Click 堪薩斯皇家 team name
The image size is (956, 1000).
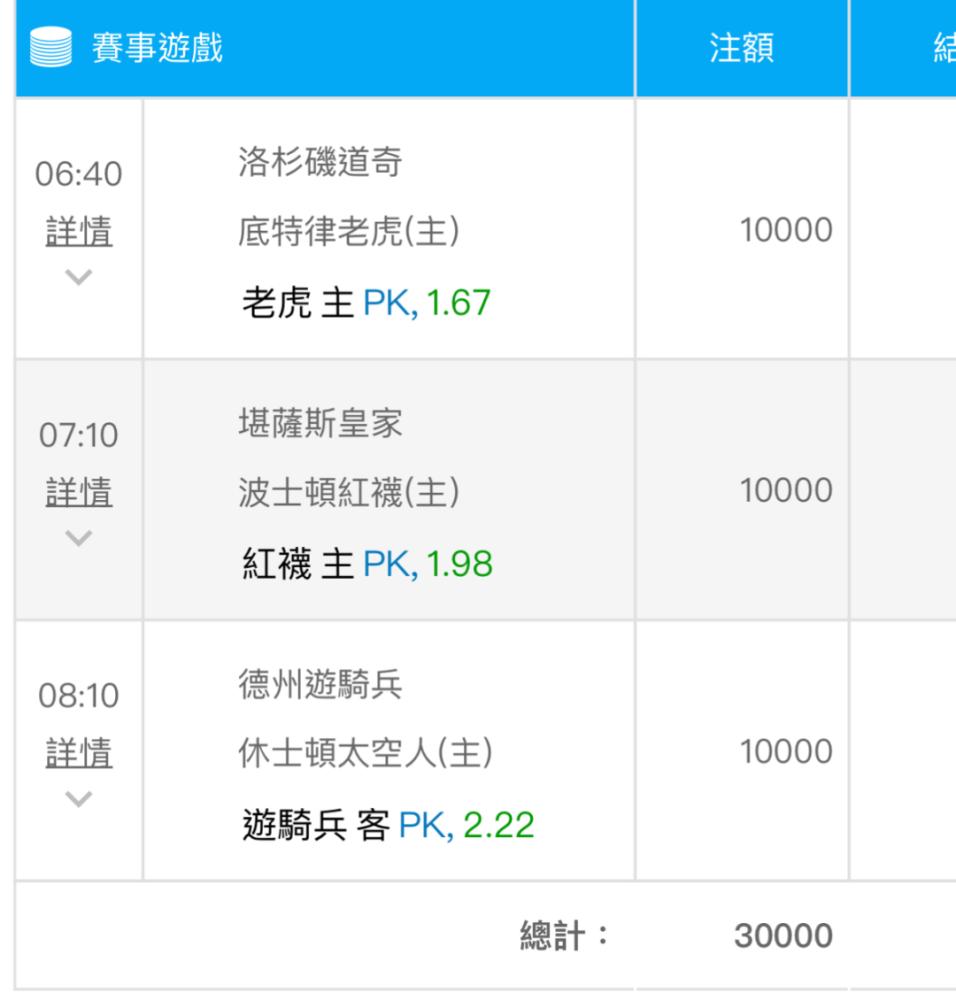click(320, 423)
